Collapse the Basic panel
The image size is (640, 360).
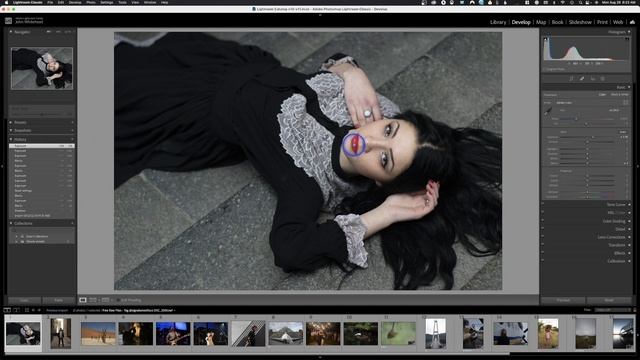[629, 87]
